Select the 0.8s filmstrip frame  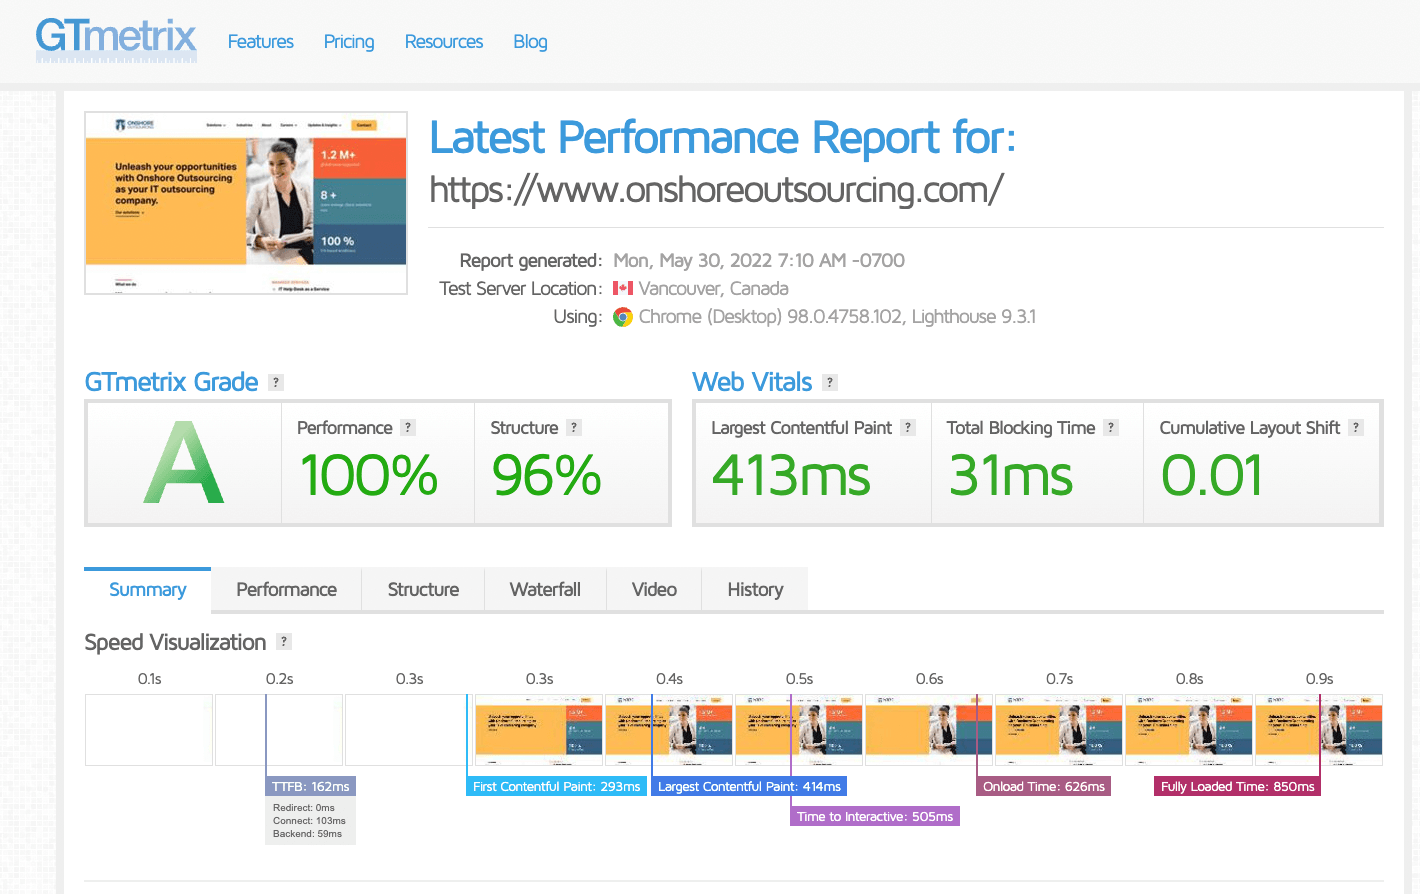[1189, 730]
